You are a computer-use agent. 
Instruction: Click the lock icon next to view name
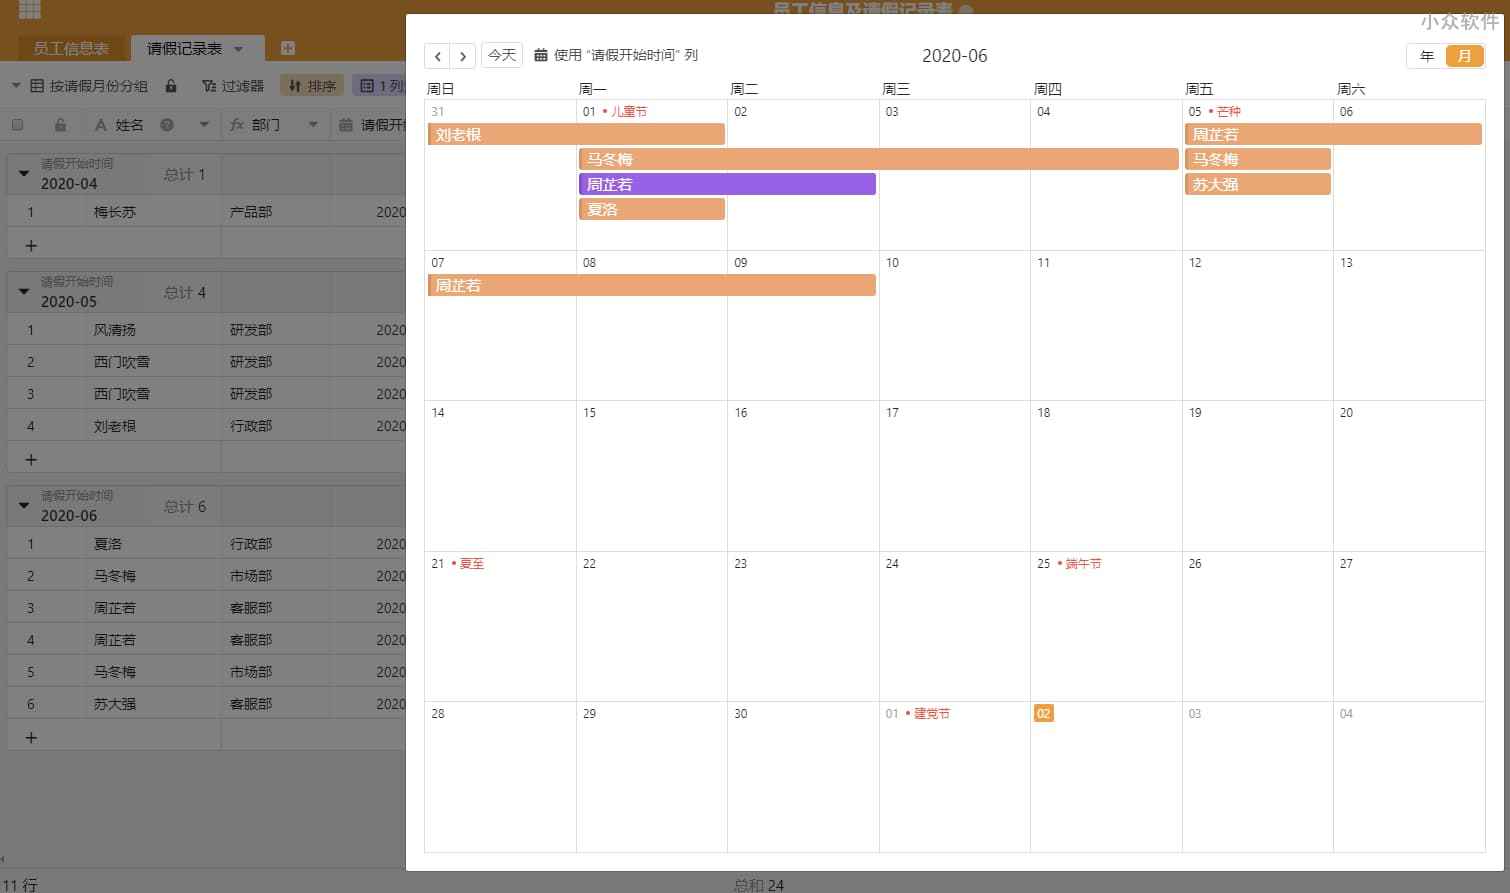(x=171, y=86)
